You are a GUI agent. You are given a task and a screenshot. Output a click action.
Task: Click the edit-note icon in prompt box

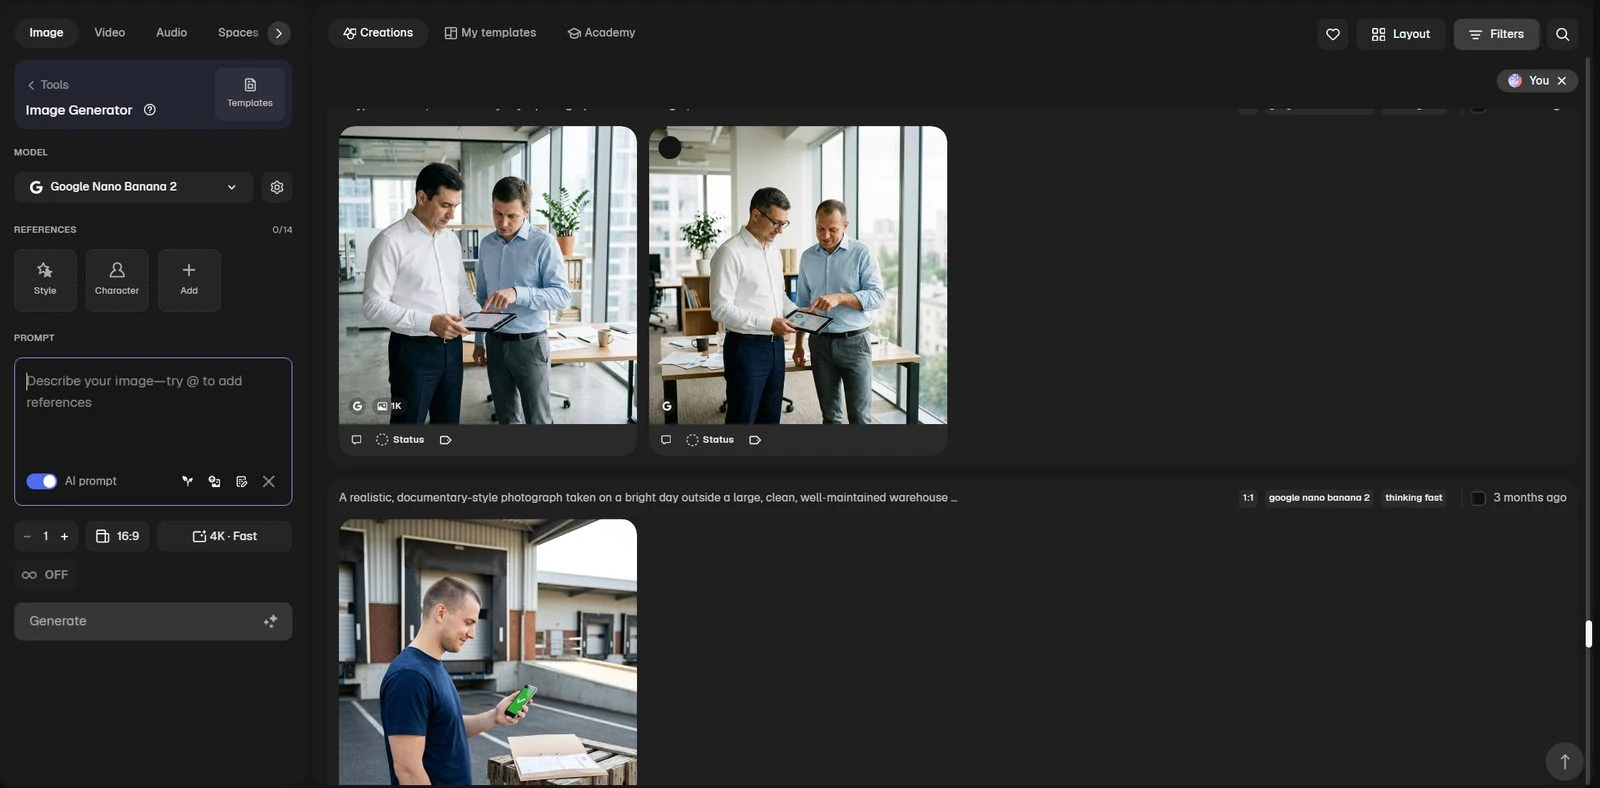pos(241,481)
